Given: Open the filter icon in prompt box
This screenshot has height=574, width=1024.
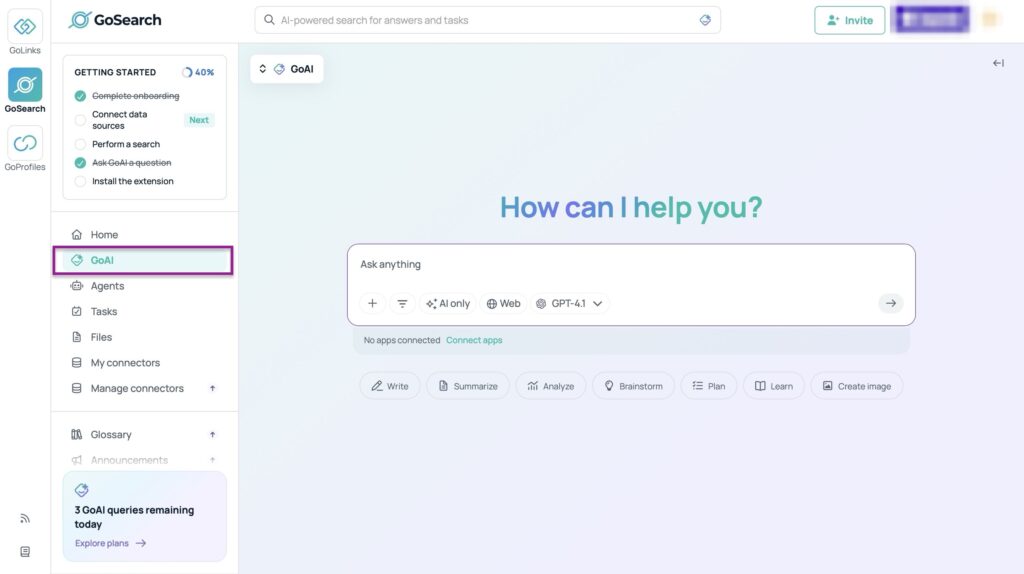Looking at the screenshot, I should click(402, 304).
